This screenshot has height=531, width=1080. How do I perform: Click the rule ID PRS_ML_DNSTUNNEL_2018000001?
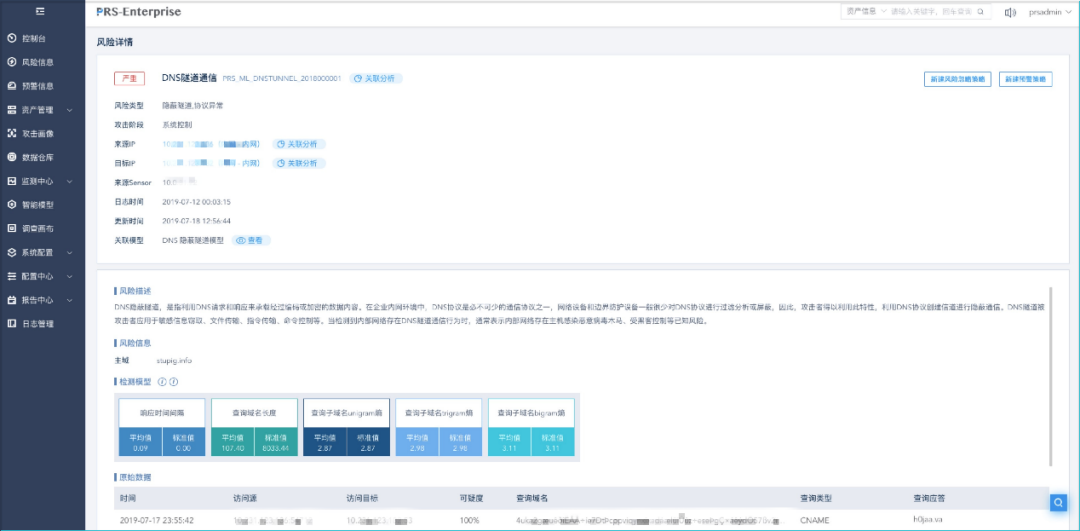282,79
